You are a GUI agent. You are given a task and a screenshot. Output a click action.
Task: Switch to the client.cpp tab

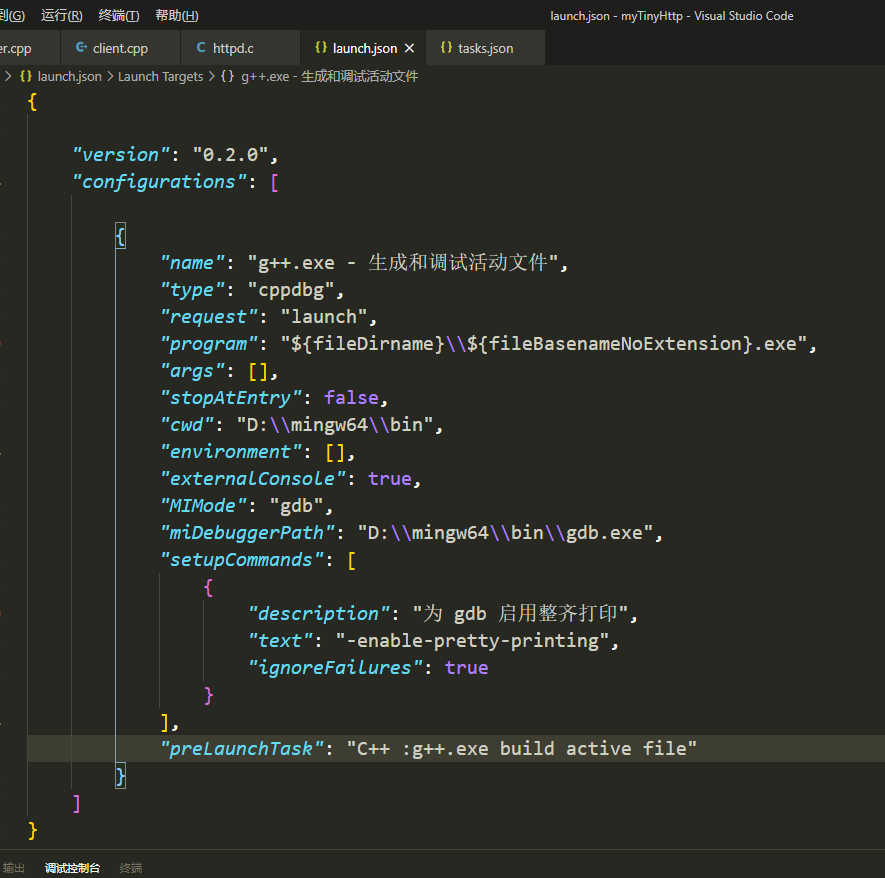pyautogui.click(x=120, y=48)
